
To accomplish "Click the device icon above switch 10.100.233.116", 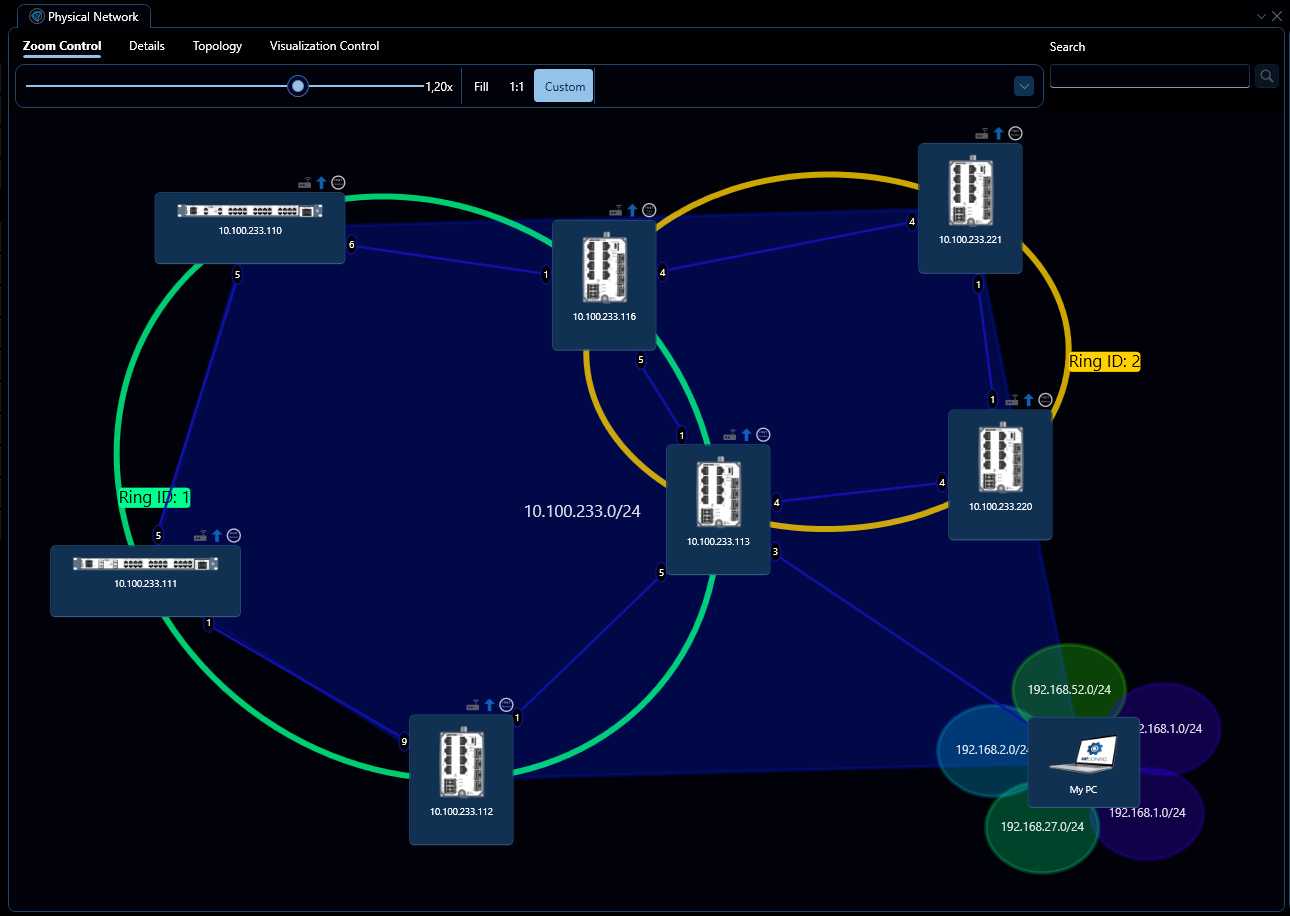I will tap(615, 210).
